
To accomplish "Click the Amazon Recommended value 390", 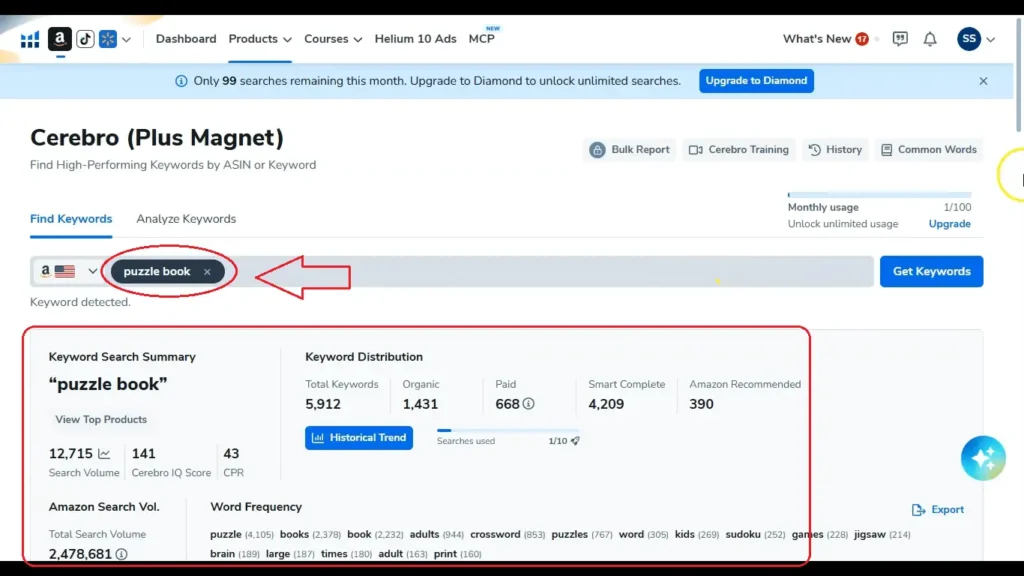I will [x=701, y=404].
